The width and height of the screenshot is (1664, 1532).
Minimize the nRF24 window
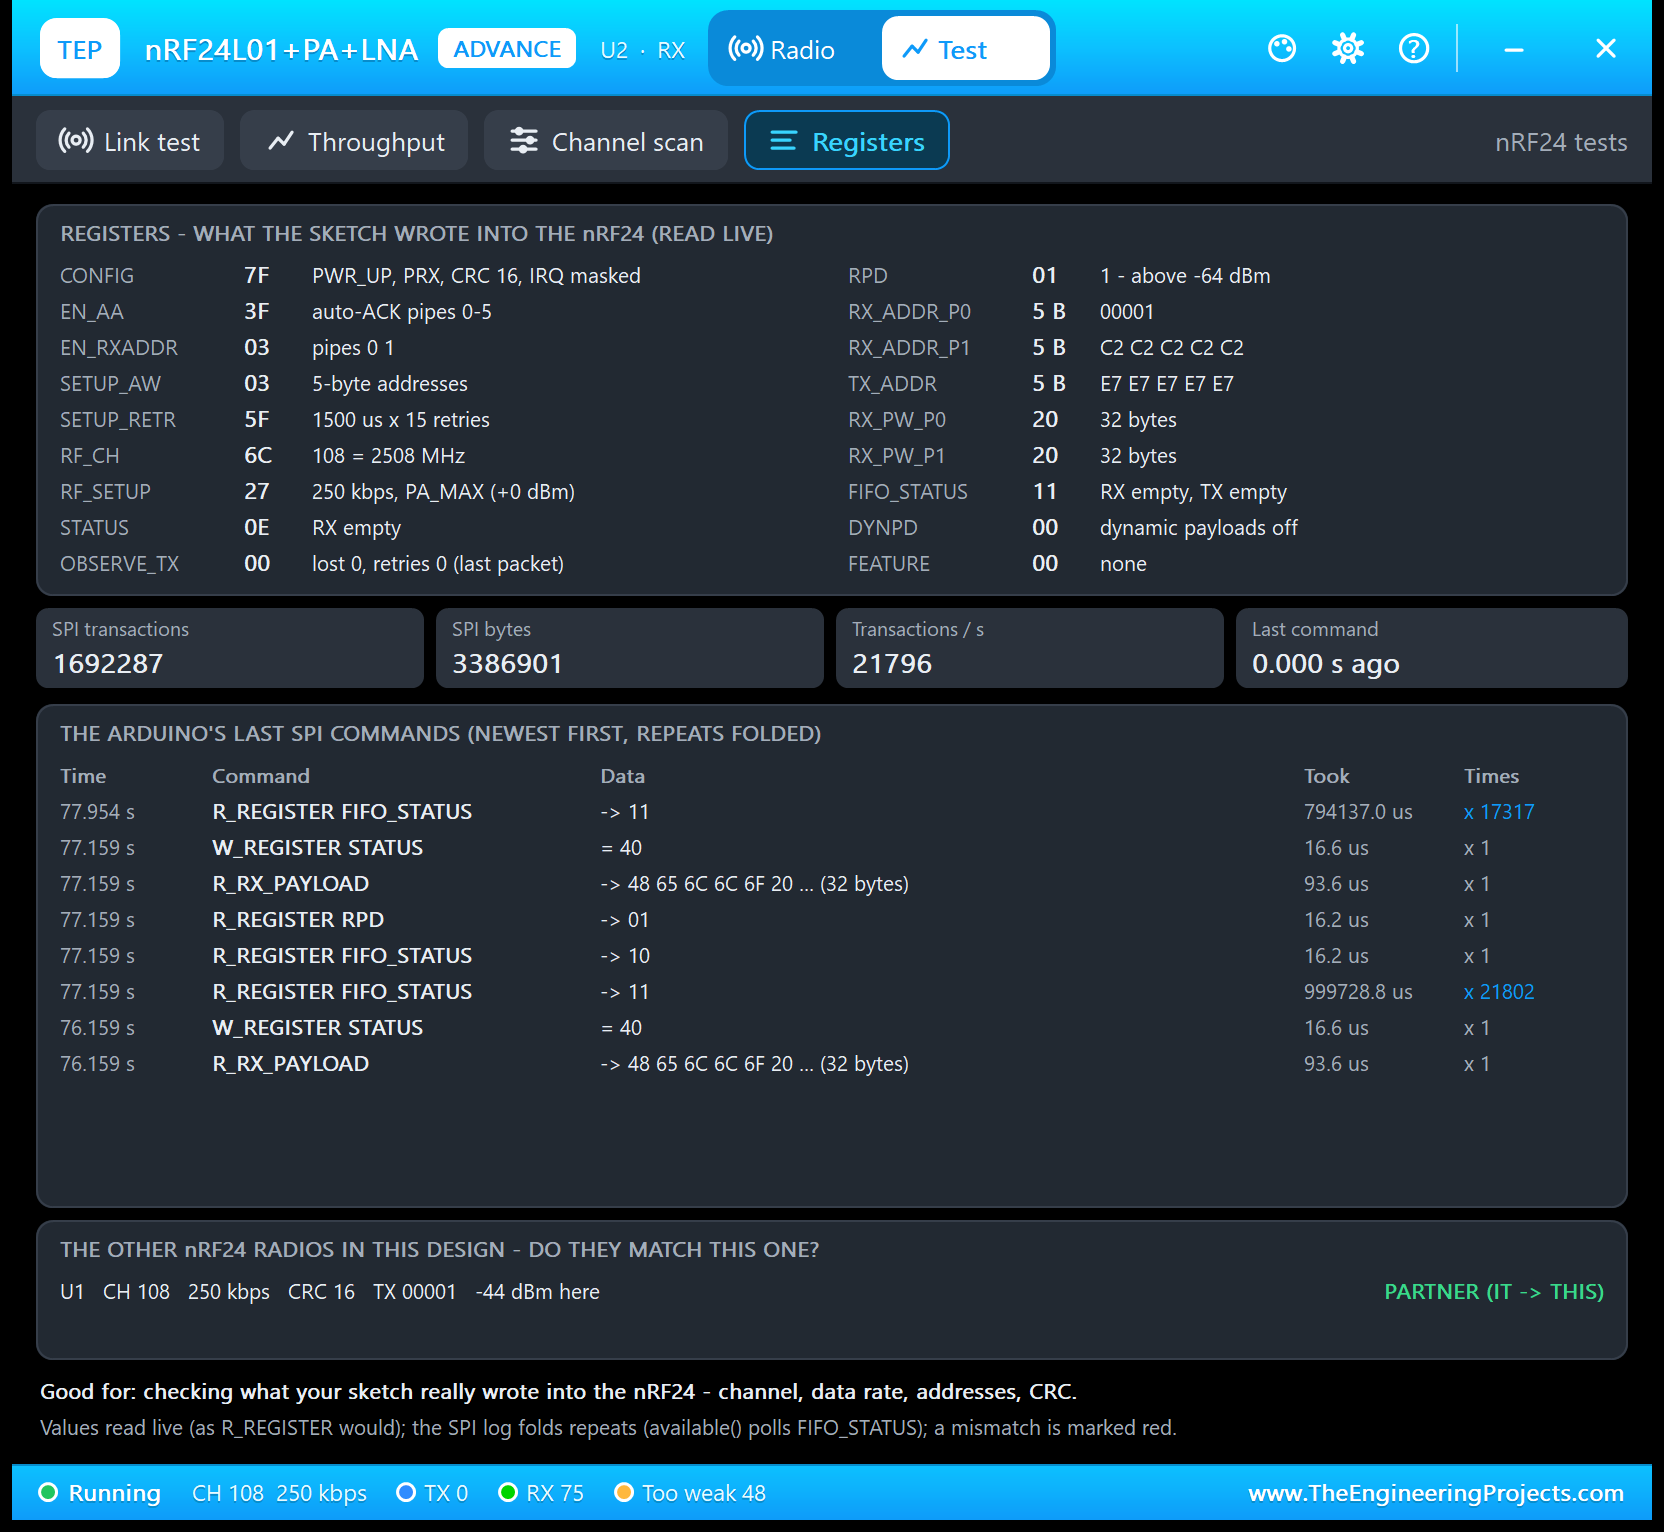coord(1514,48)
